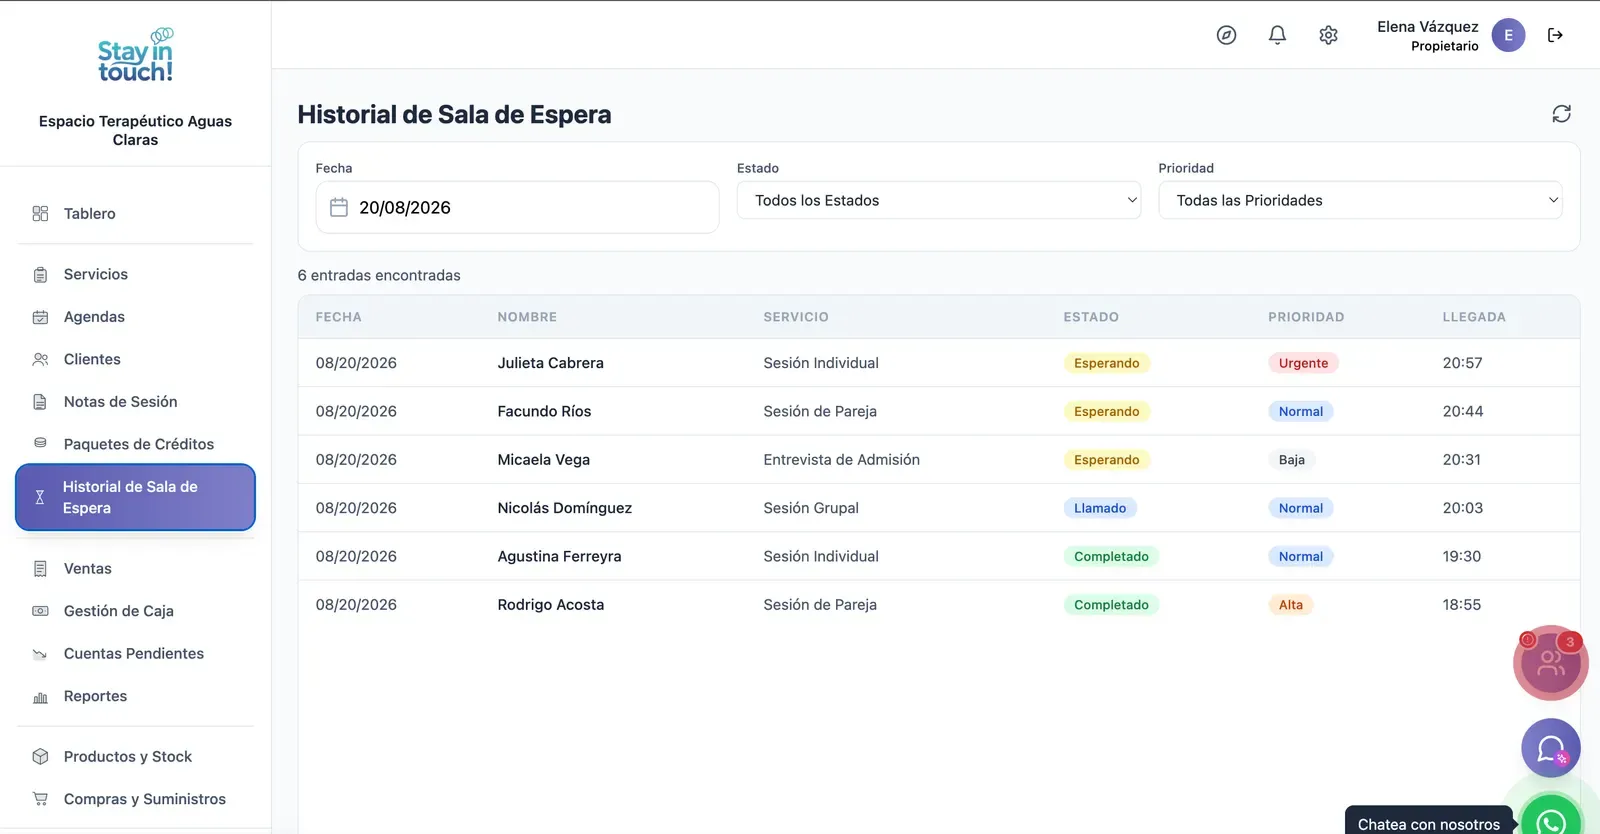Click the Compras y Suministros cart icon

click(x=40, y=799)
